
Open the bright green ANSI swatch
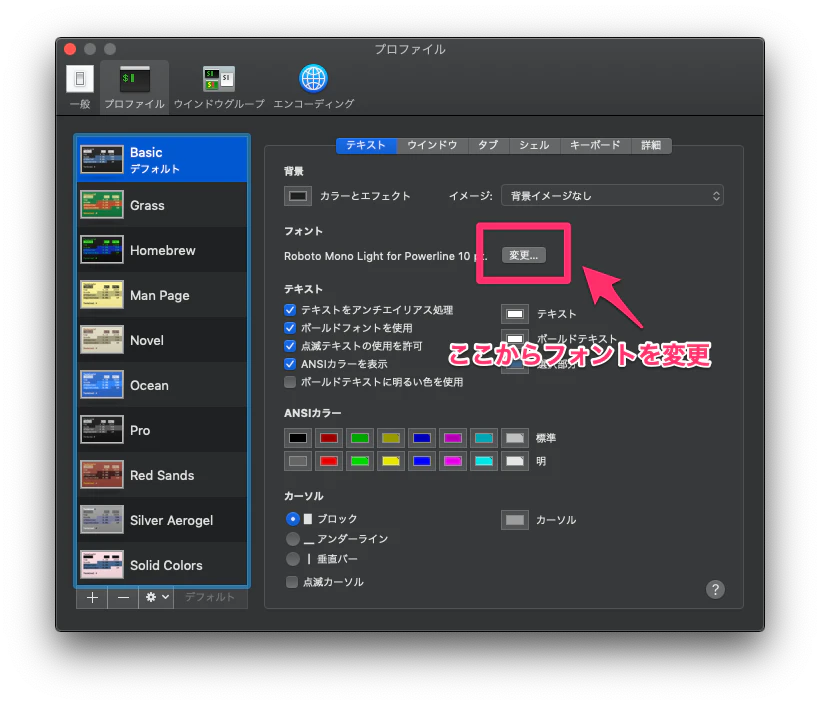click(x=360, y=461)
